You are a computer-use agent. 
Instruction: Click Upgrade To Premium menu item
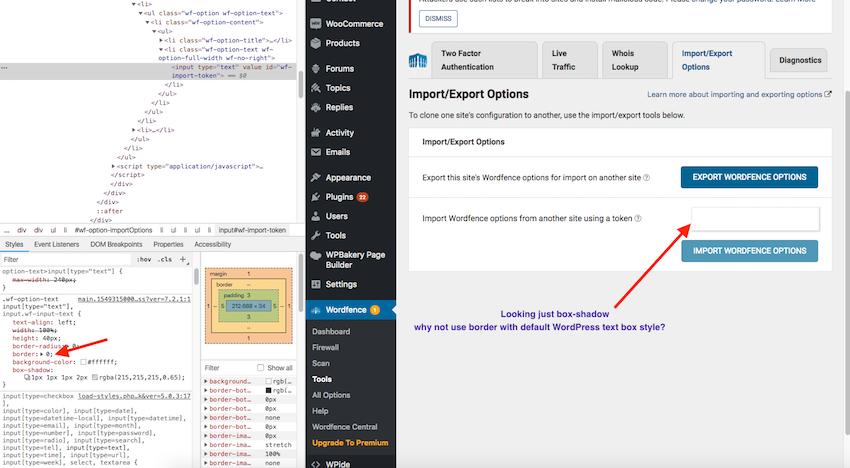coord(350,443)
